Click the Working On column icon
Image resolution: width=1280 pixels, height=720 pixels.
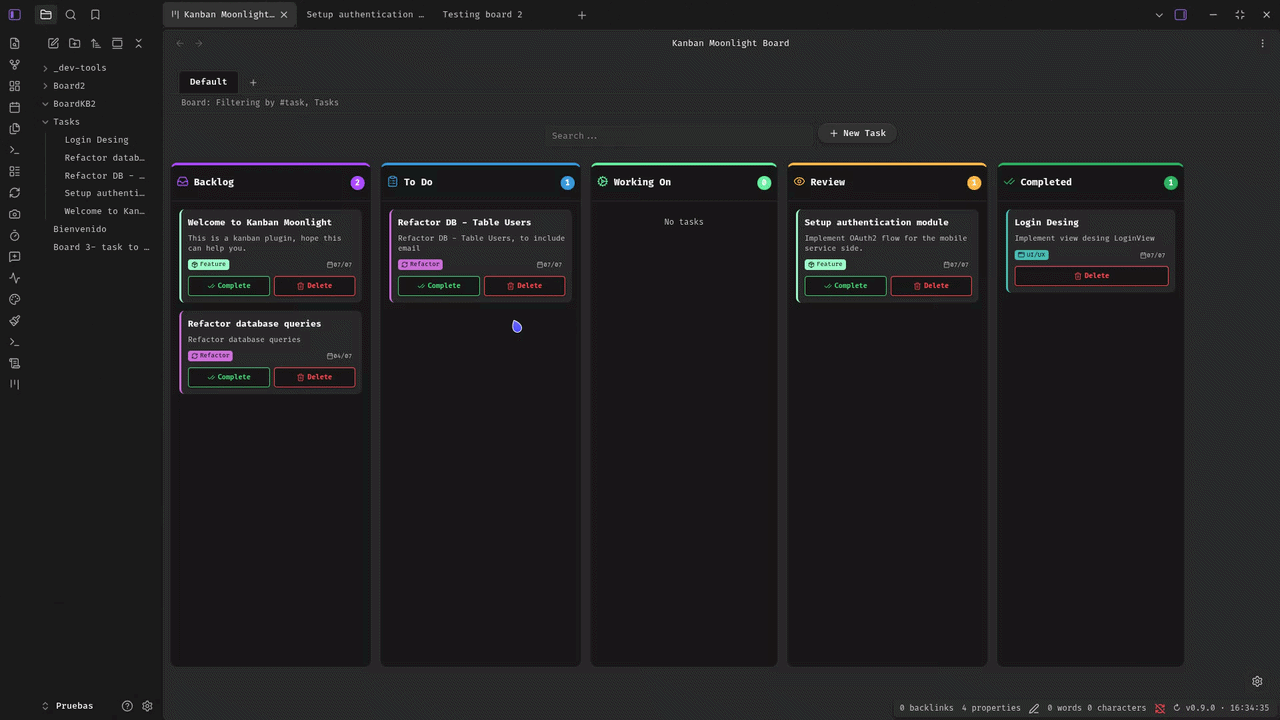point(602,182)
